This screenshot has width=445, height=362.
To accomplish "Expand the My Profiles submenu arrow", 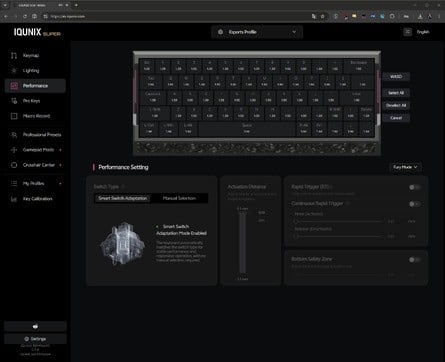I will point(60,183).
